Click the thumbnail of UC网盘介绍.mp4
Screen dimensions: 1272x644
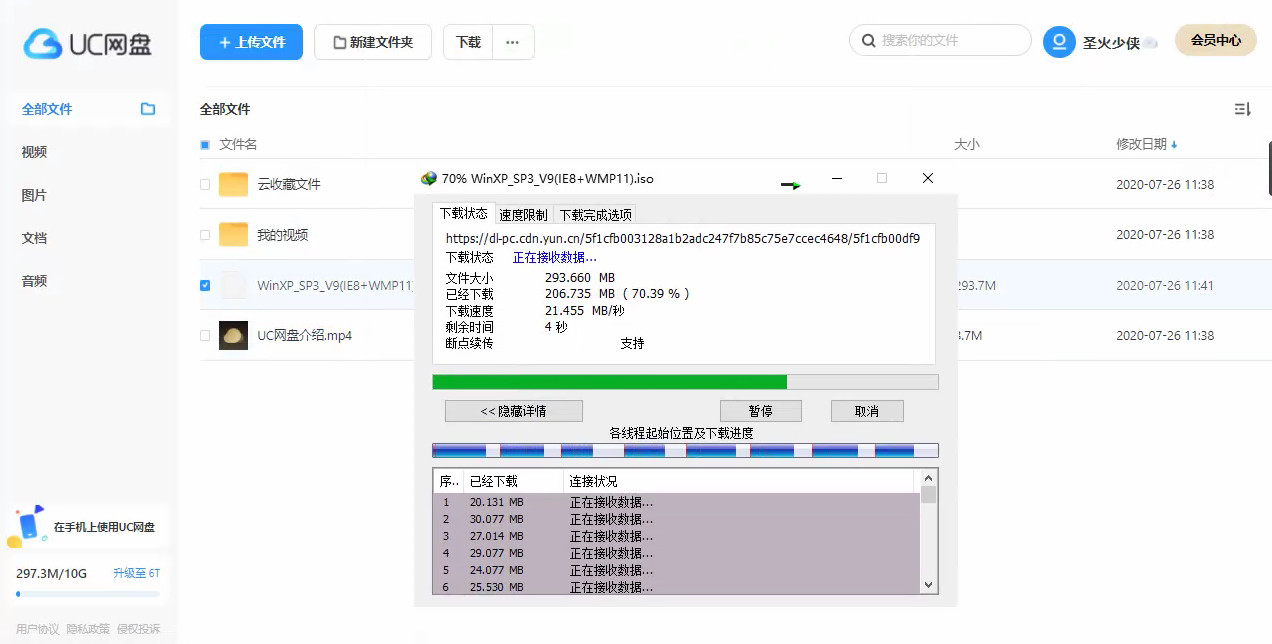click(233, 335)
